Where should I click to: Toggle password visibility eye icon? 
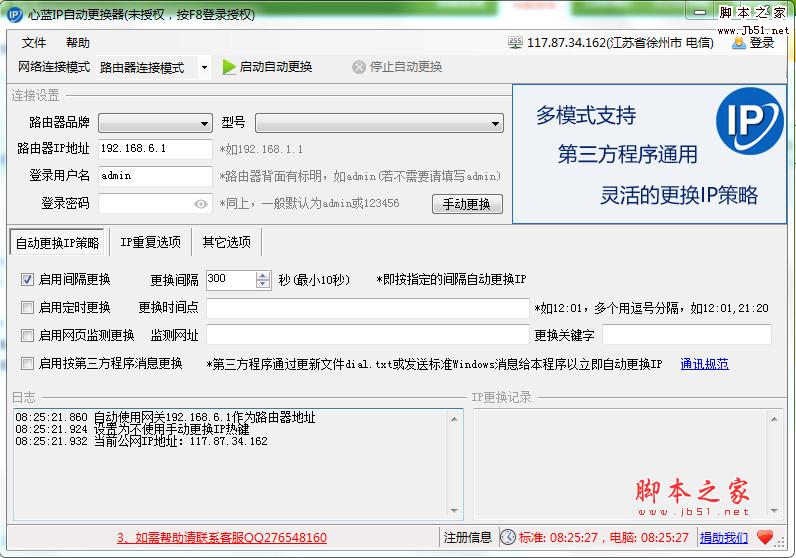click(x=201, y=204)
